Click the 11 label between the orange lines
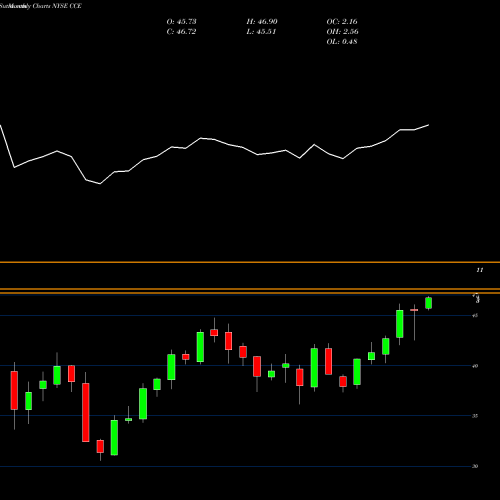Viewport: 500px width, 500px height. pyautogui.click(x=480, y=270)
